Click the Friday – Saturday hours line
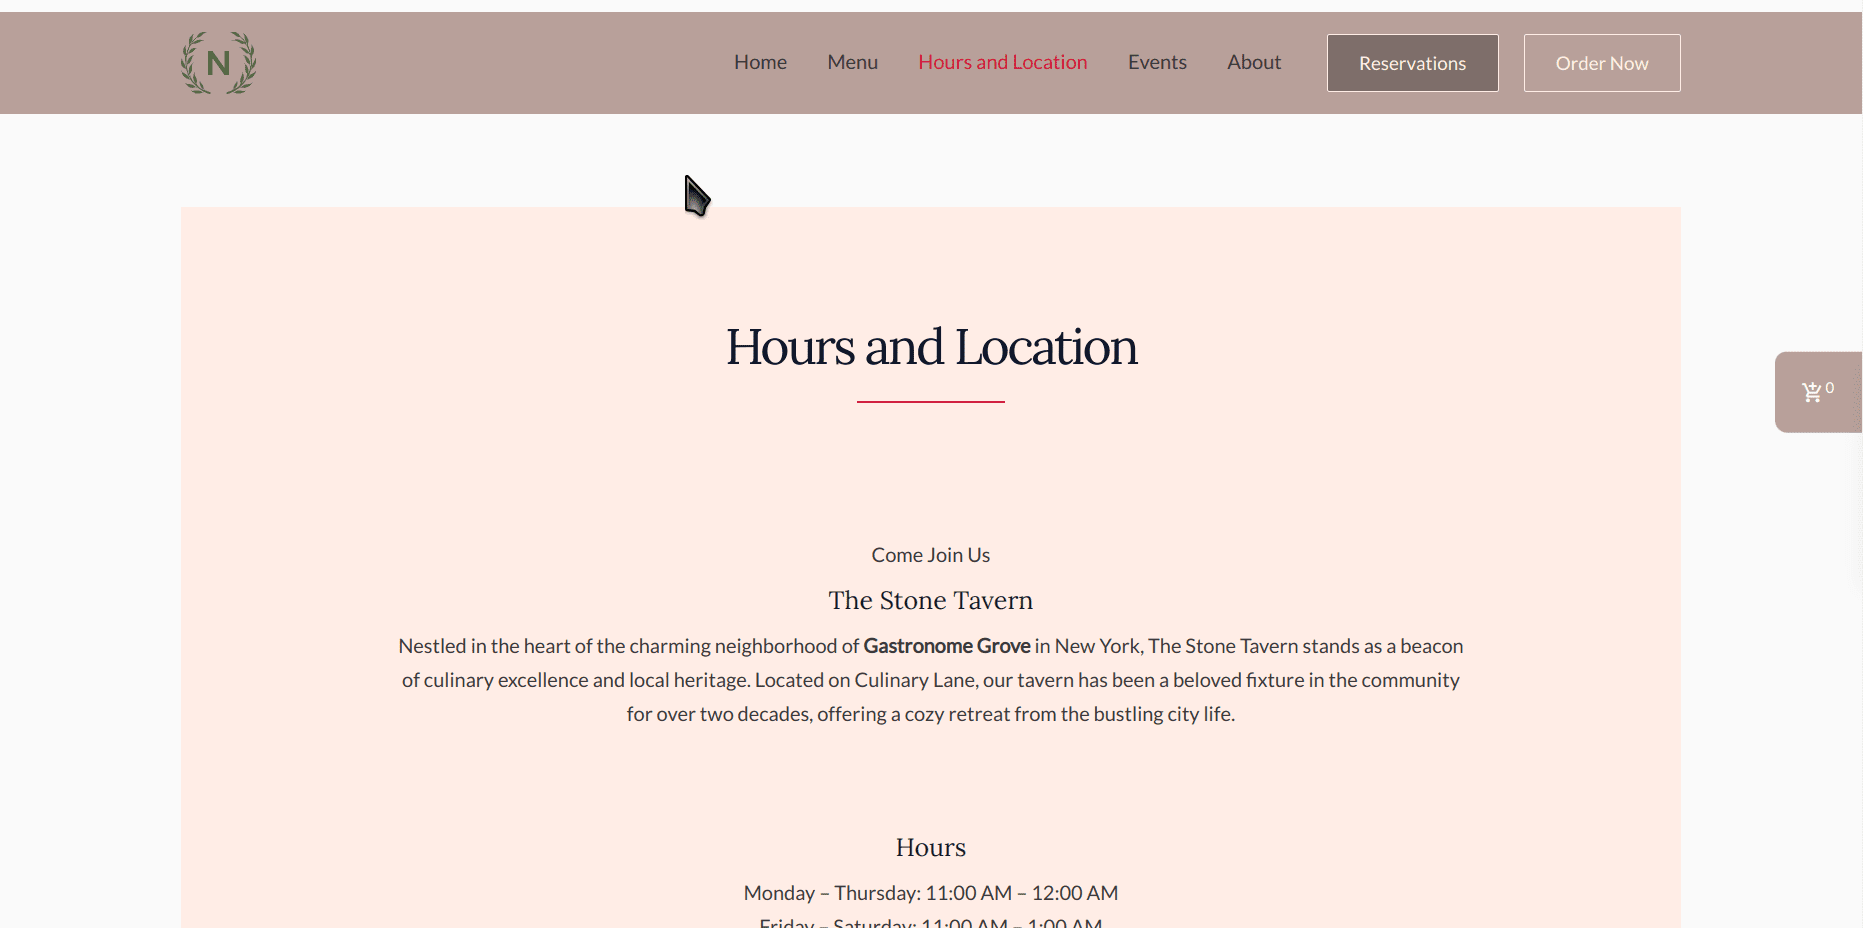Image resolution: width=1863 pixels, height=928 pixels. pyautogui.click(x=931, y=922)
